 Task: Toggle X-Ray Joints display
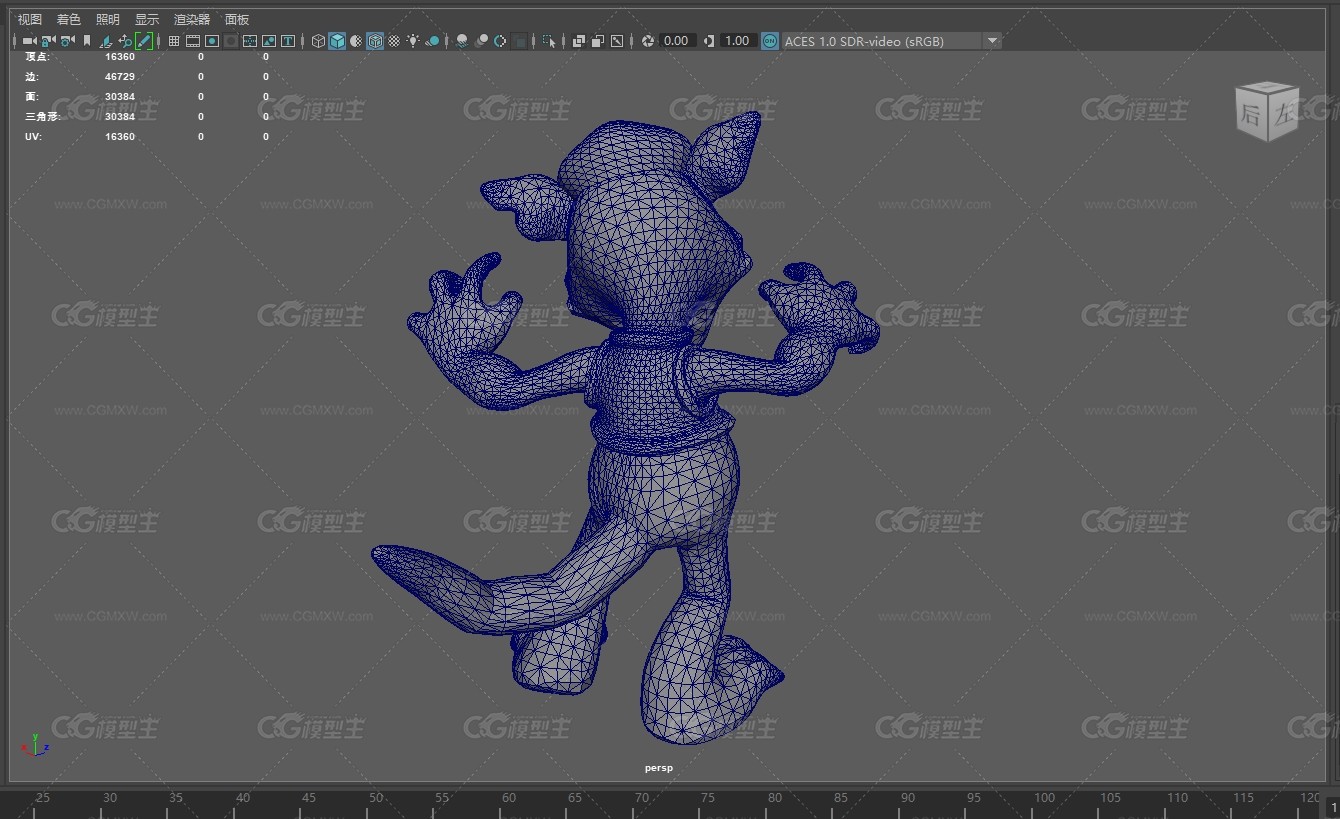coord(617,41)
